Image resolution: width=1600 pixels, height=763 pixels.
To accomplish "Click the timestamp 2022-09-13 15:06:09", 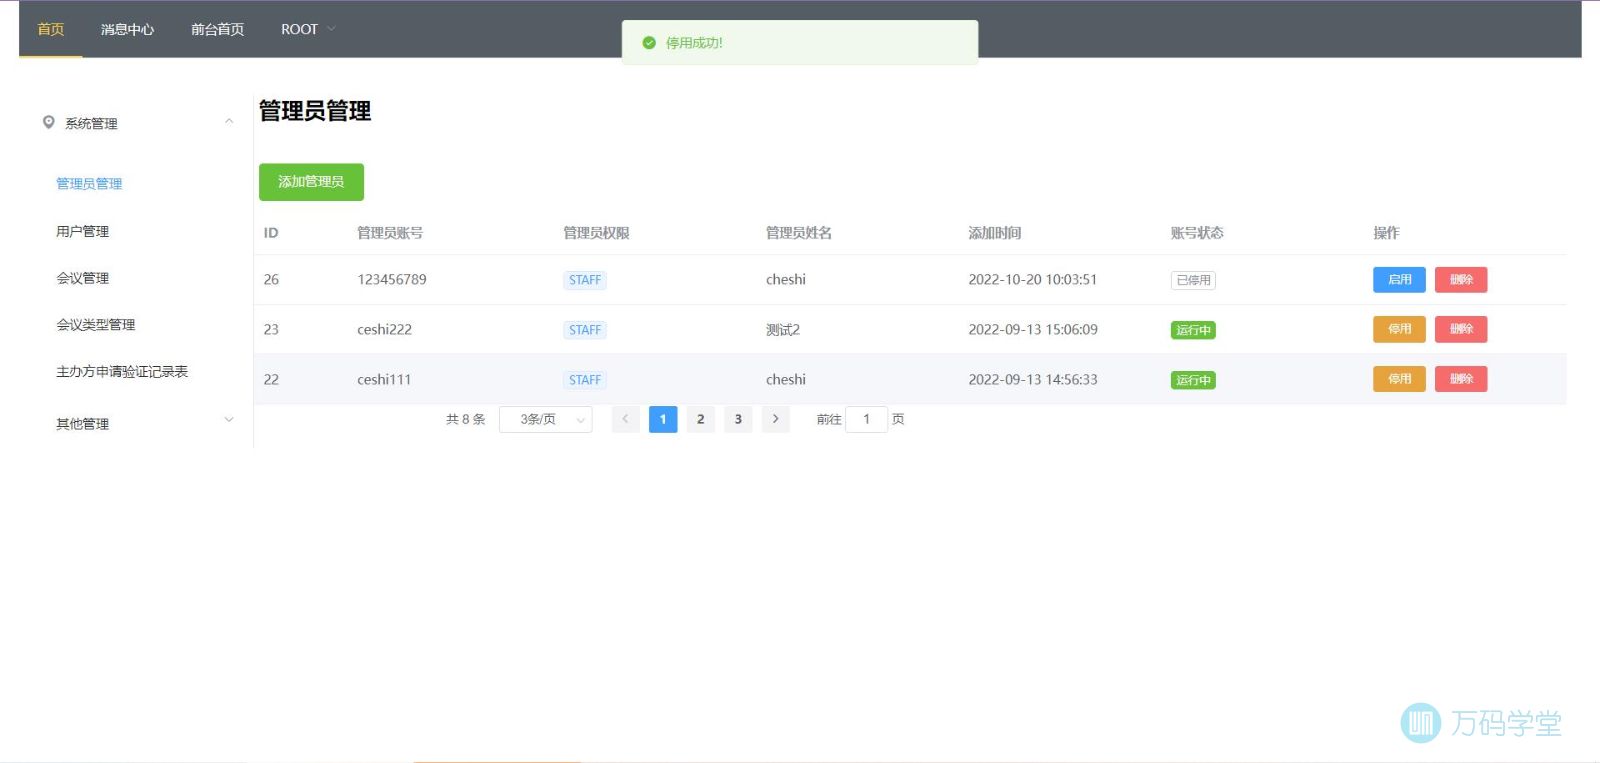I will click(1033, 330).
